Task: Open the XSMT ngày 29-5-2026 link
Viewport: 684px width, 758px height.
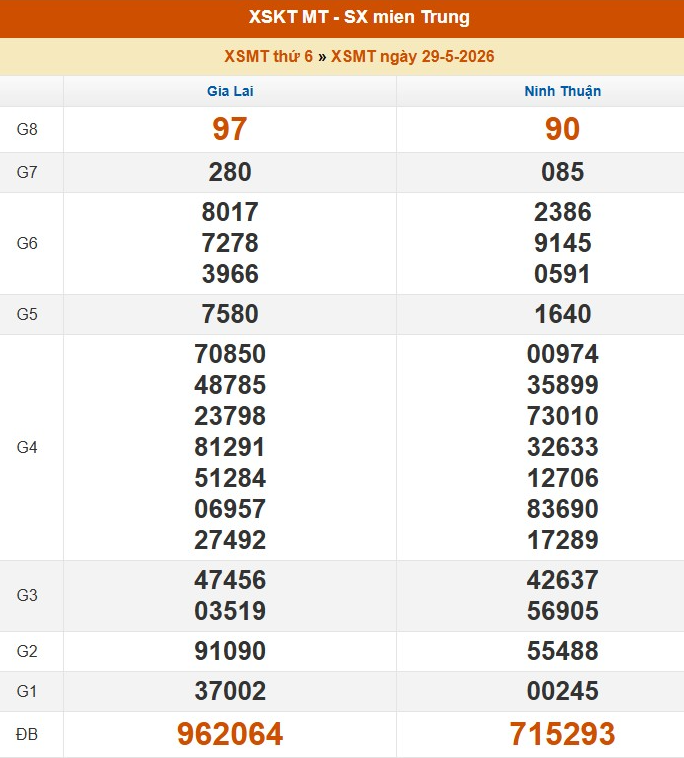Action: coord(412,56)
